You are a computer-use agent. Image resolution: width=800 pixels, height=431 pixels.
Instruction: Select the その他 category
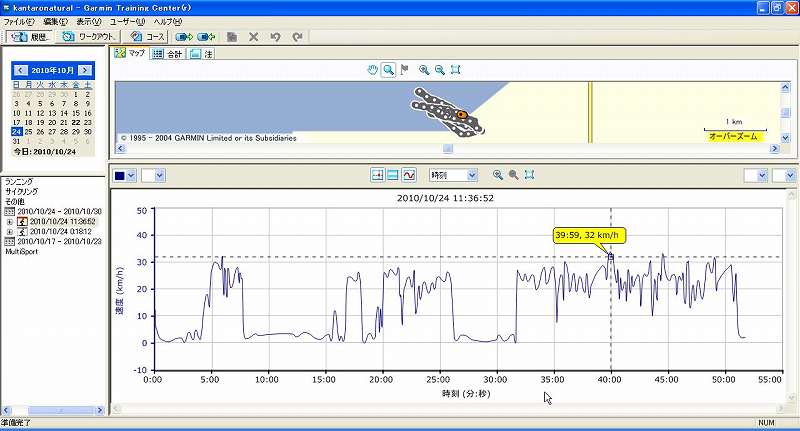click(15, 202)
